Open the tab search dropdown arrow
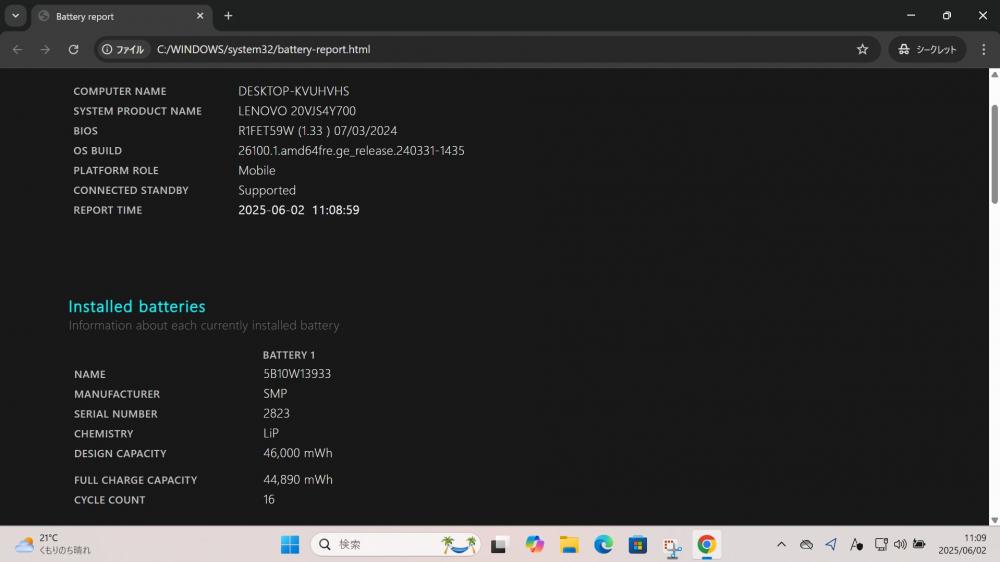 tap(15, 16)
